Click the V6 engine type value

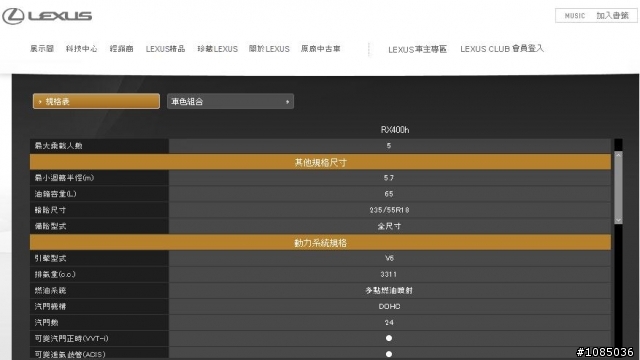389,258
